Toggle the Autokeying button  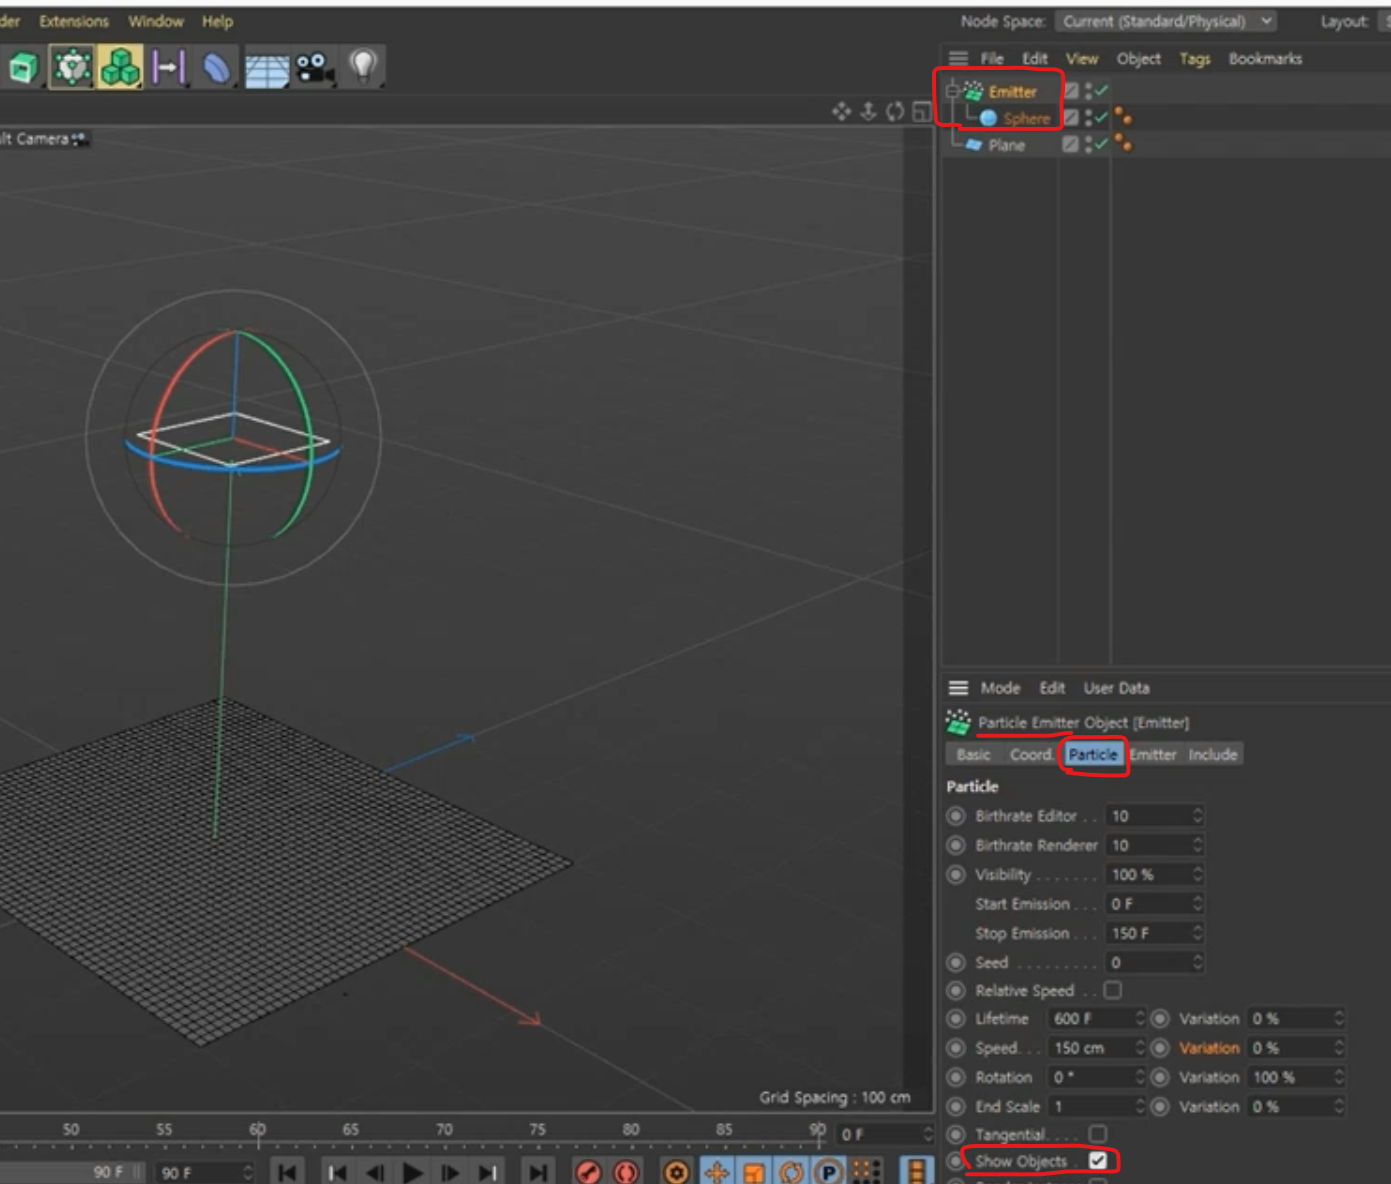coord(626,1172)
